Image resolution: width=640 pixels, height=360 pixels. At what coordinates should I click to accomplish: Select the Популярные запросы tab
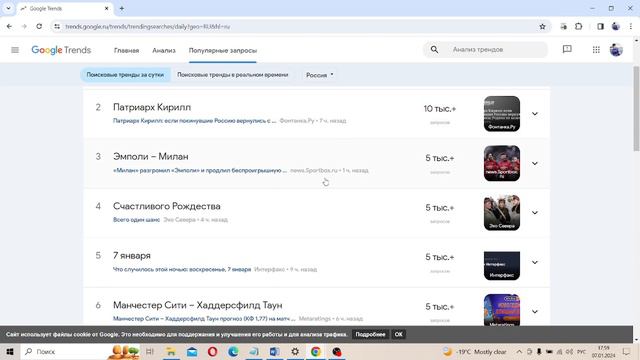[x=223, y=50]
